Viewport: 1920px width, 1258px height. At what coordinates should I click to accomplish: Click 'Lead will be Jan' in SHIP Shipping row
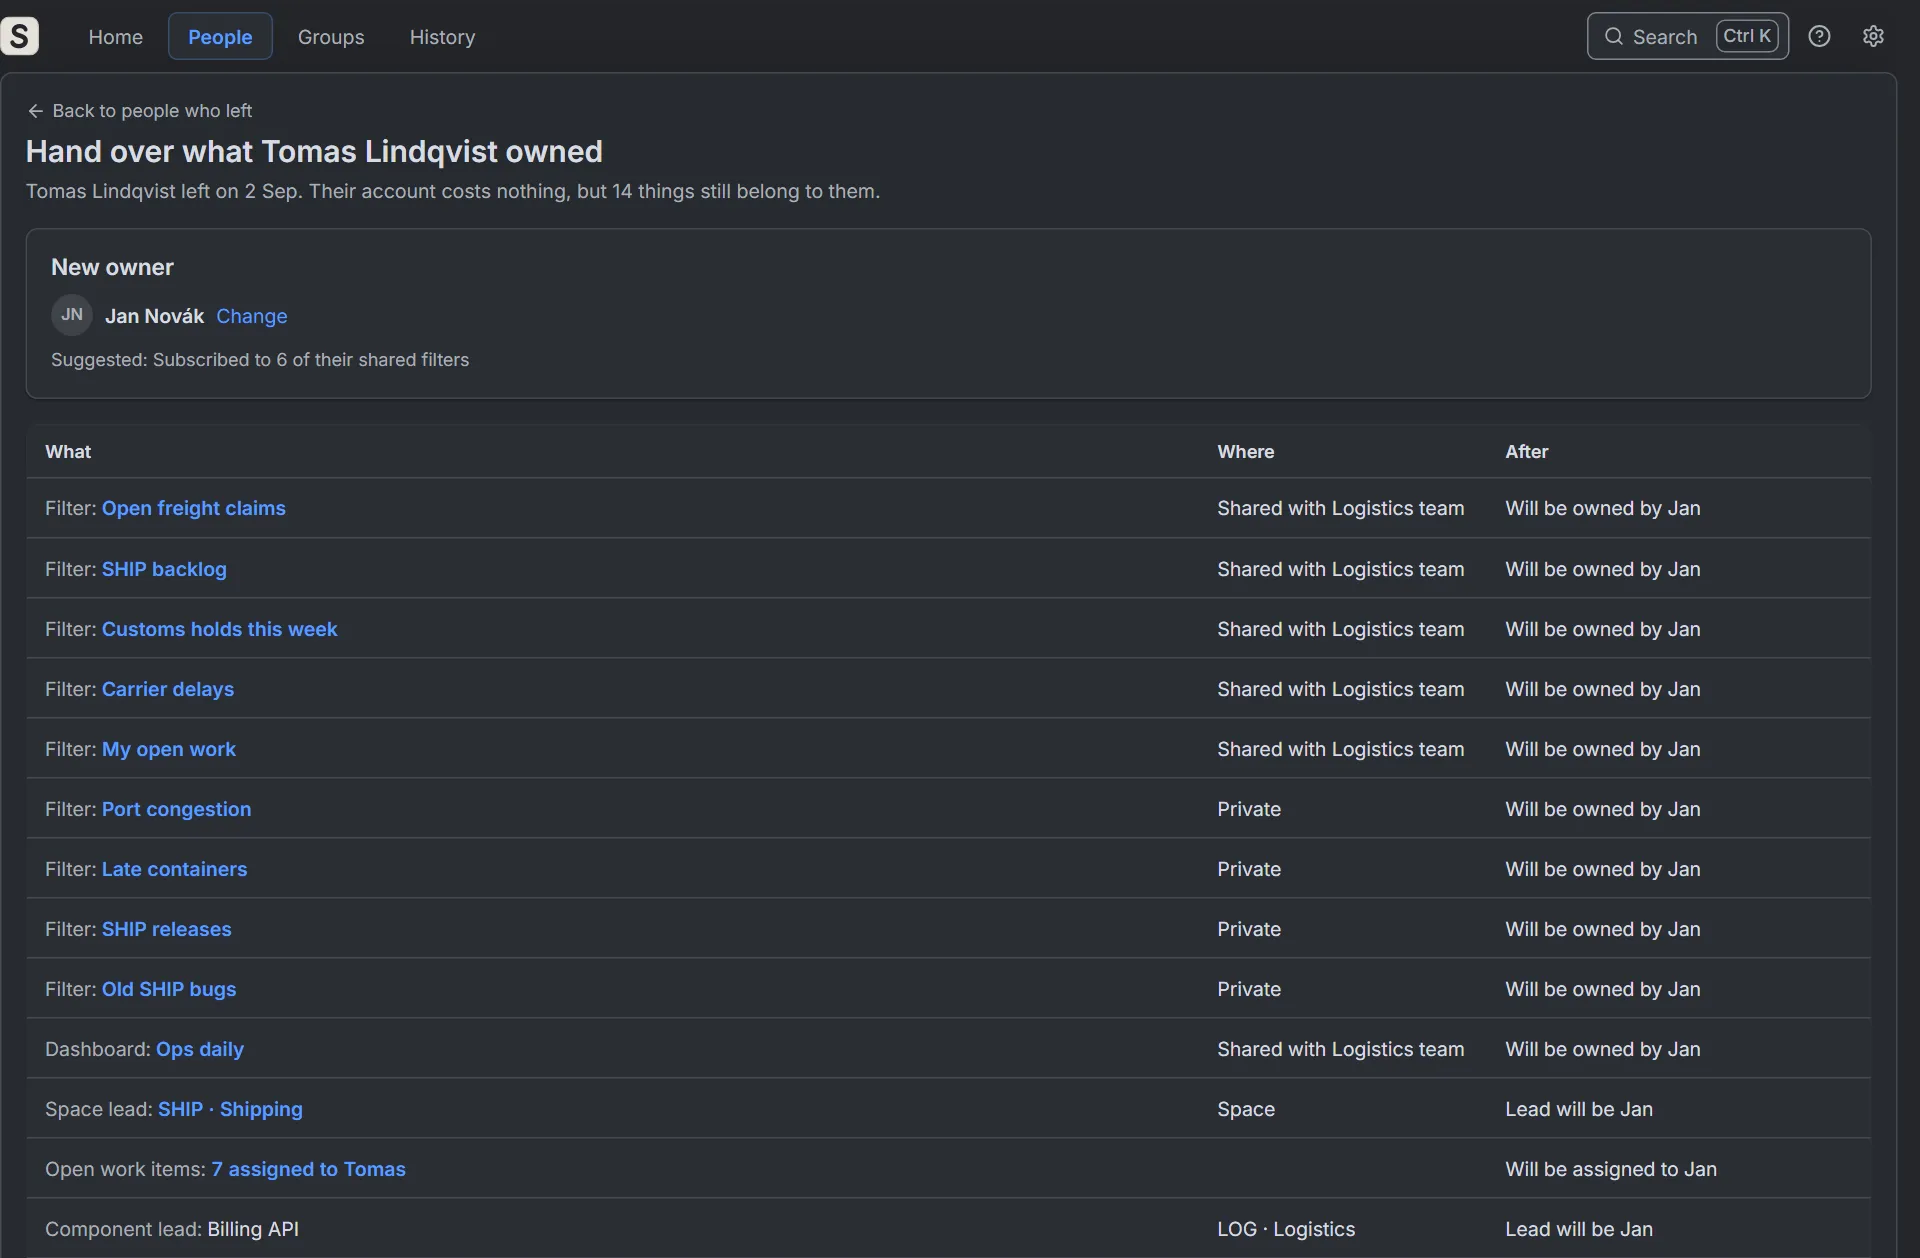pyautogui.click(x=1578, y=1109)
